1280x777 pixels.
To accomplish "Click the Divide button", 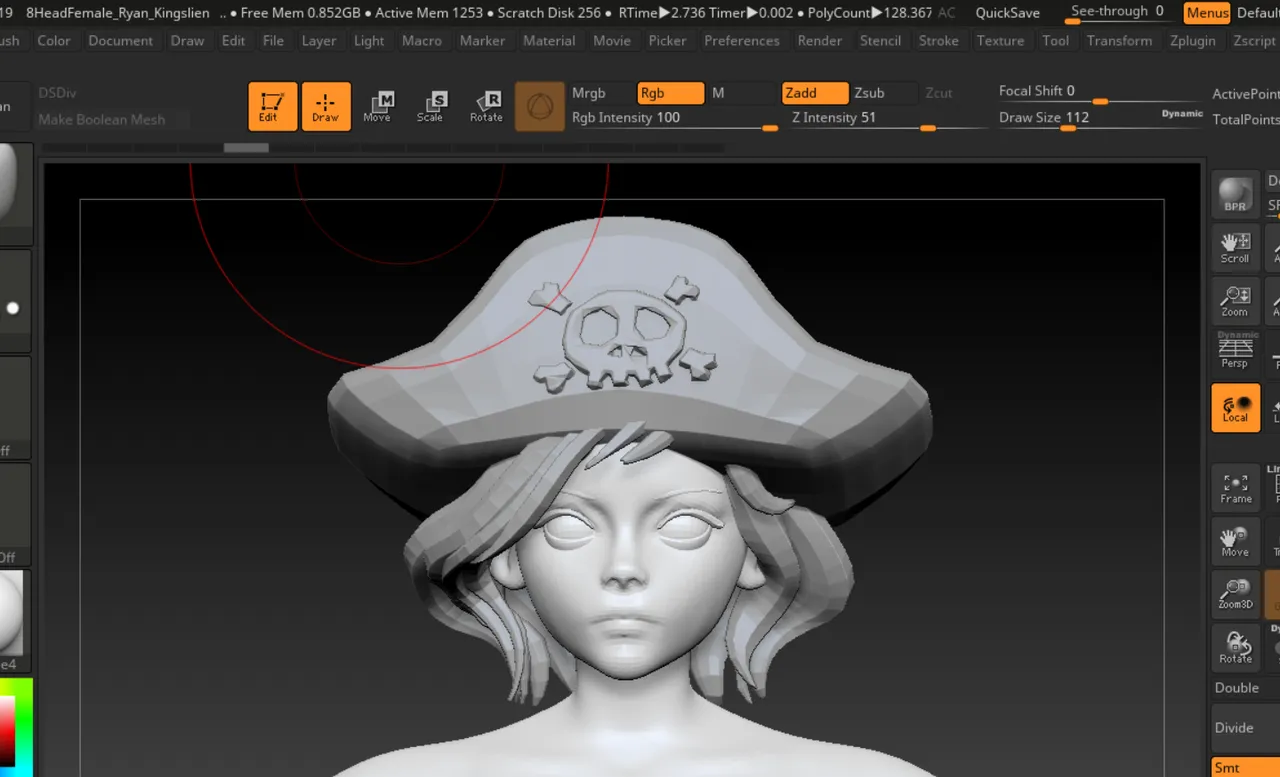I will (x=1246, y=728).
